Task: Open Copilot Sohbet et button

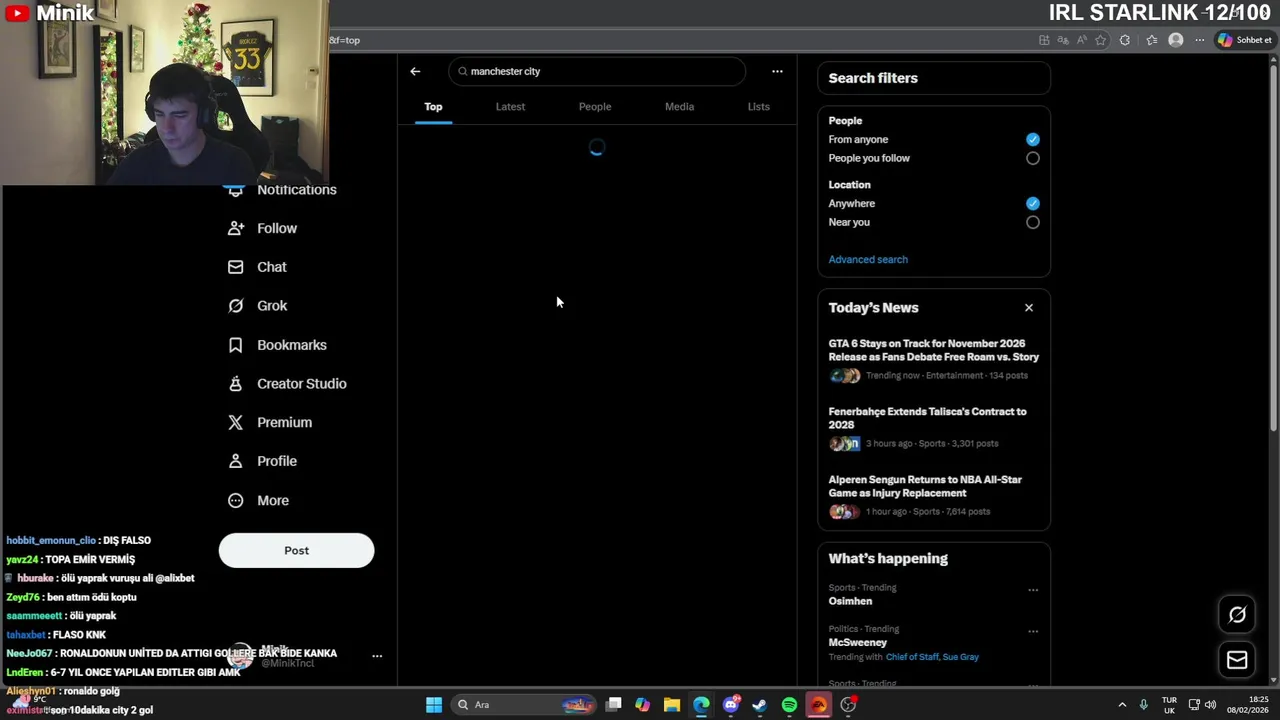Action: (x=1245, y=40)
